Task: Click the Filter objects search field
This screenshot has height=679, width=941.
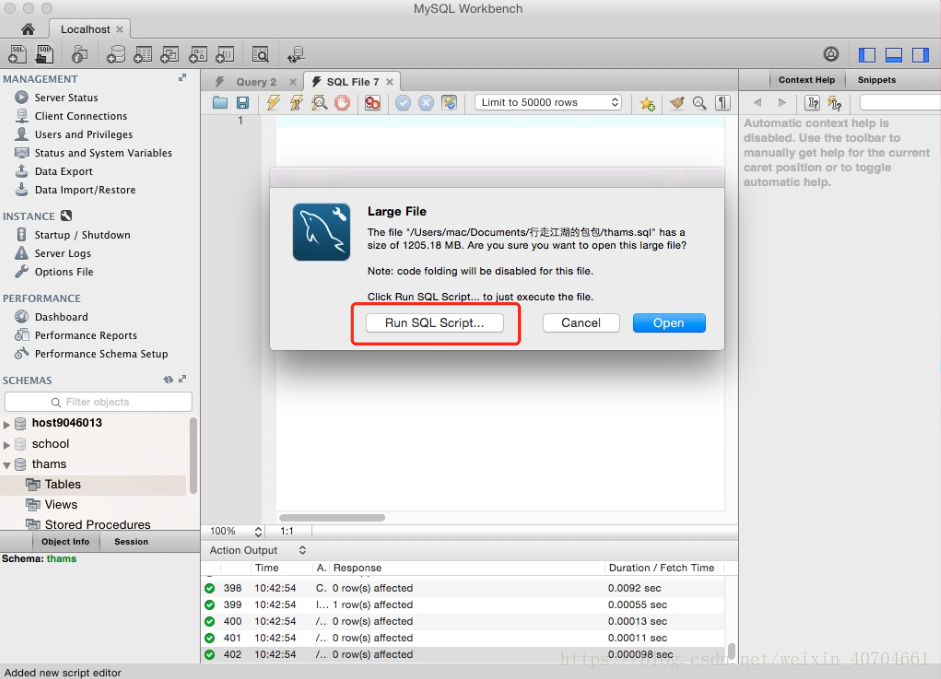Action: click(98, 402)
